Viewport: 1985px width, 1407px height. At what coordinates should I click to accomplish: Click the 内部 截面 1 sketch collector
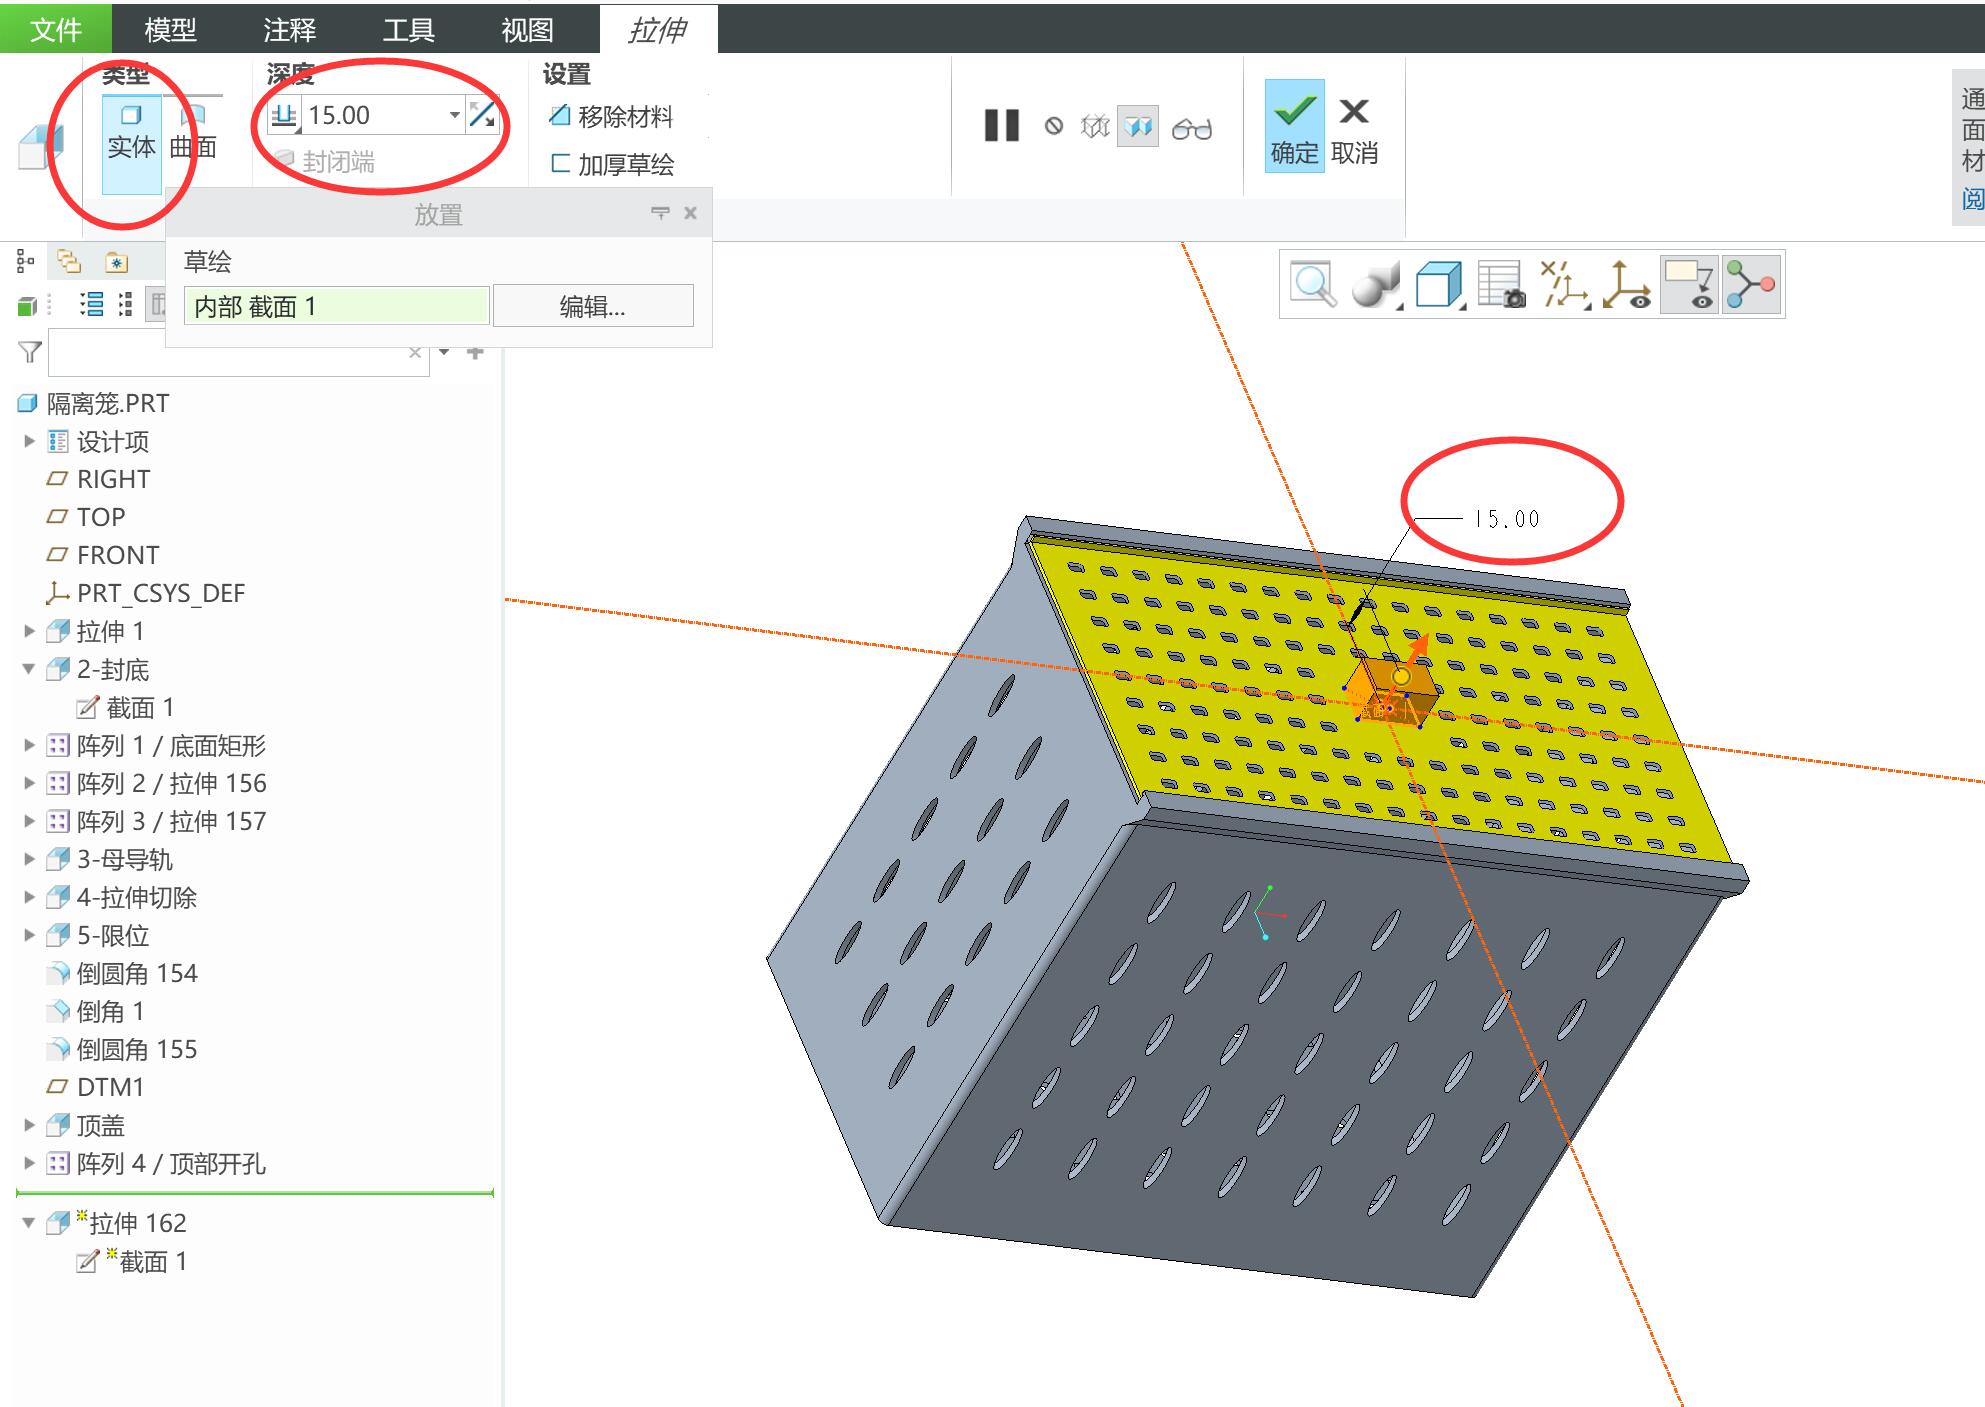coord(337,306)
